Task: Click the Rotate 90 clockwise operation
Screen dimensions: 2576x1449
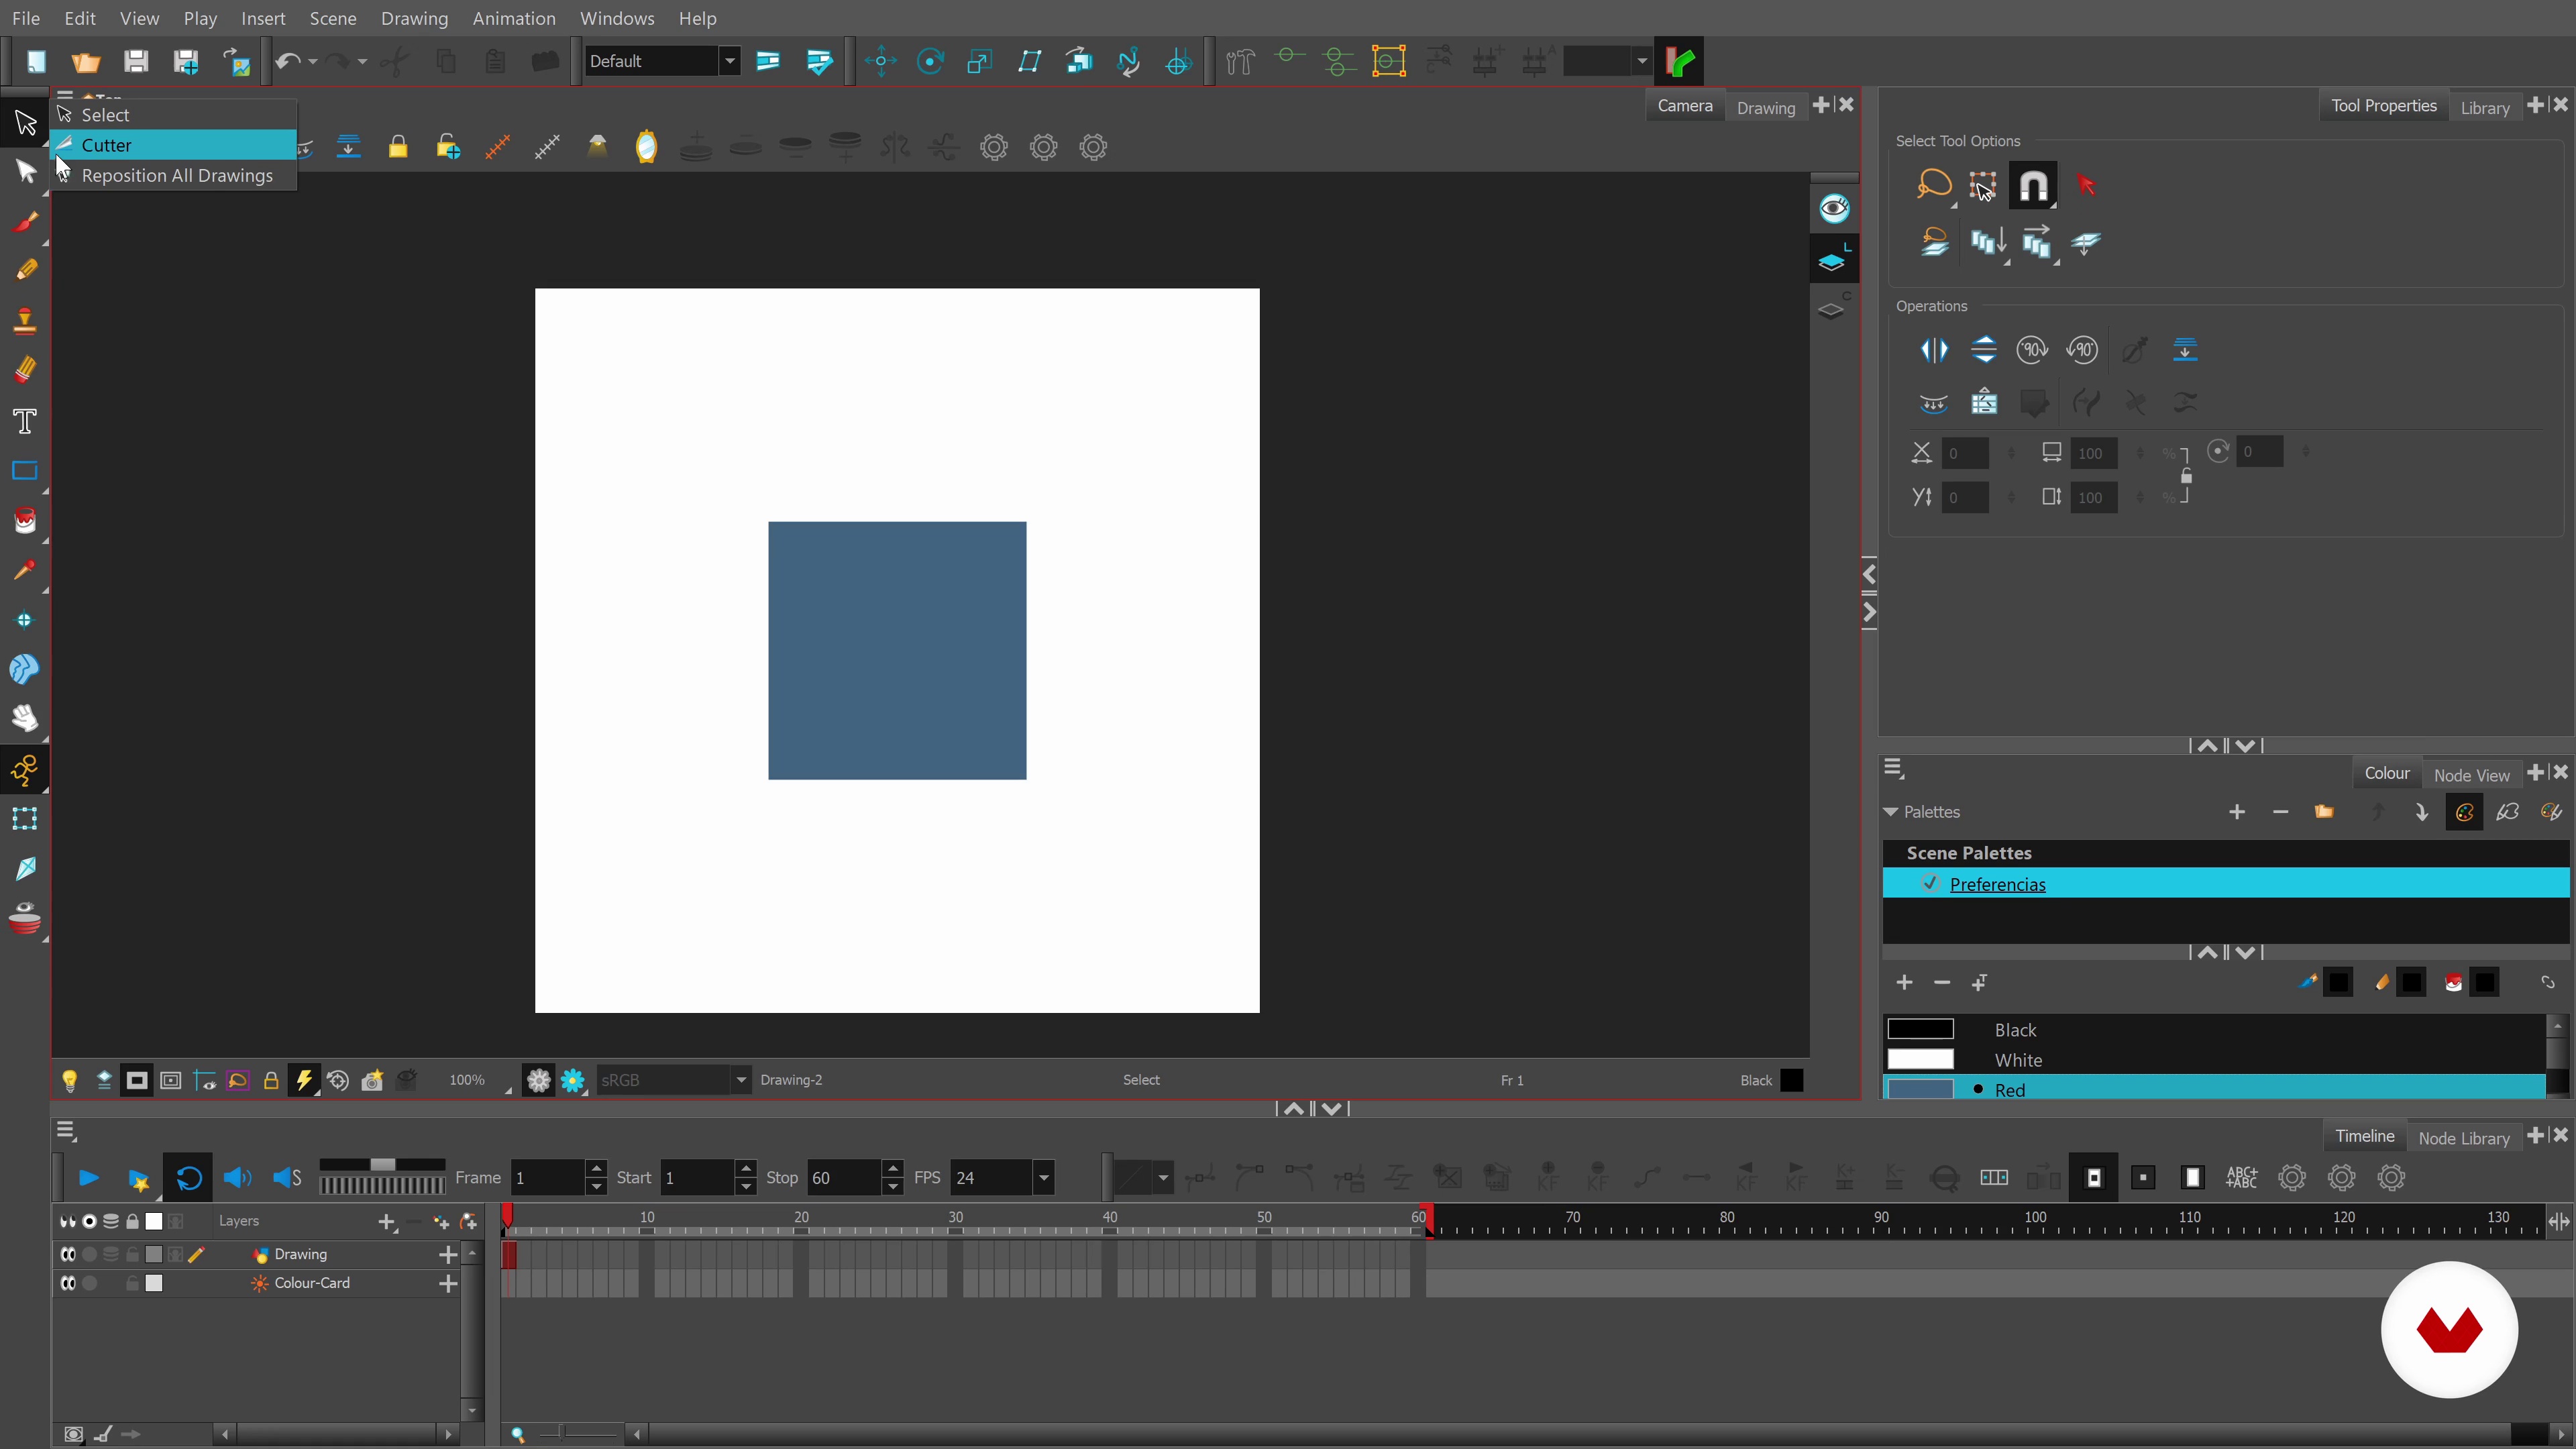Action: click(2032, 350)
